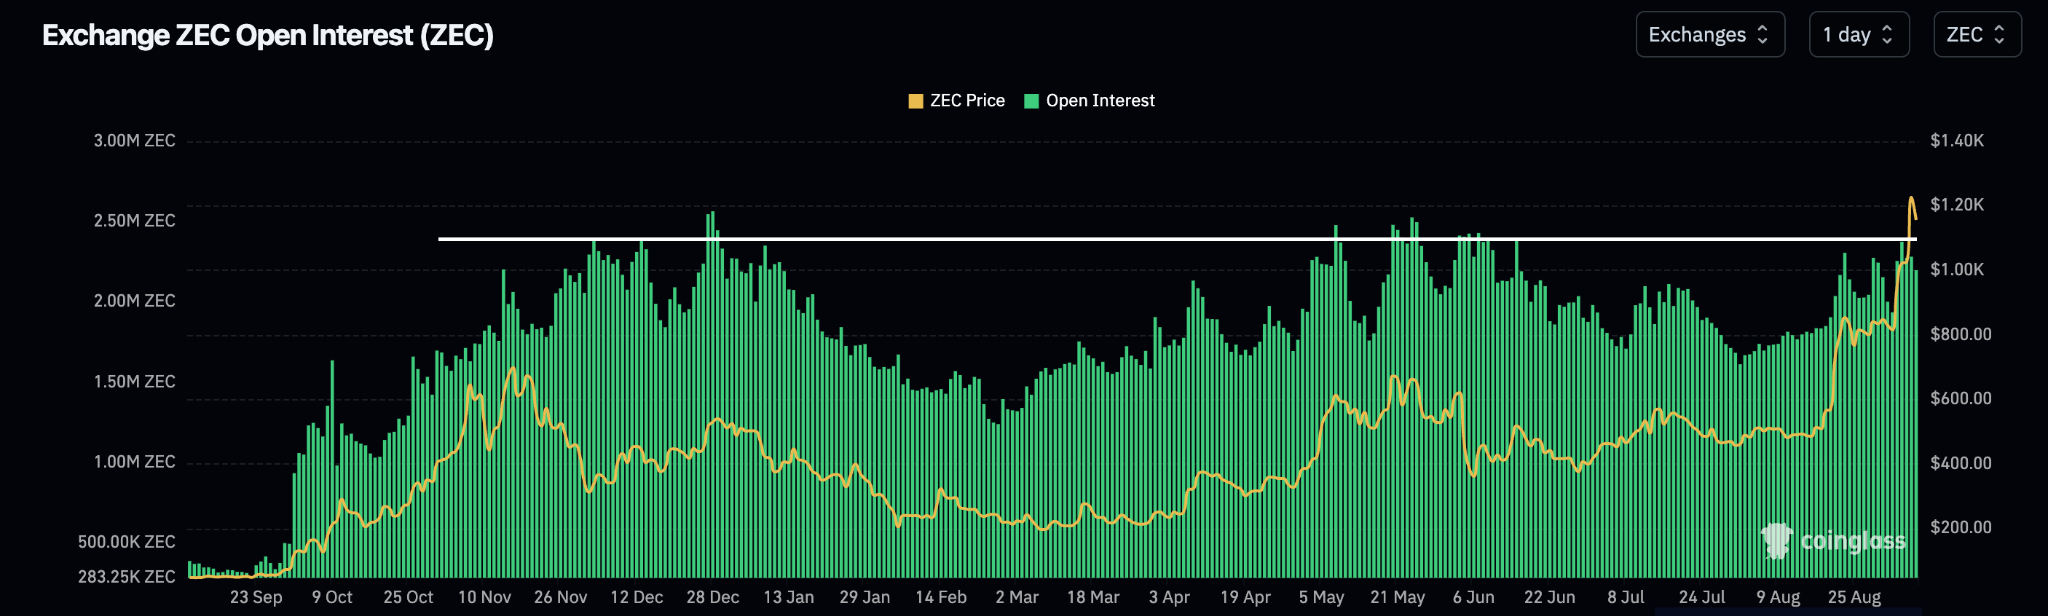Click the 10 Nov date label

pos(484,597)
